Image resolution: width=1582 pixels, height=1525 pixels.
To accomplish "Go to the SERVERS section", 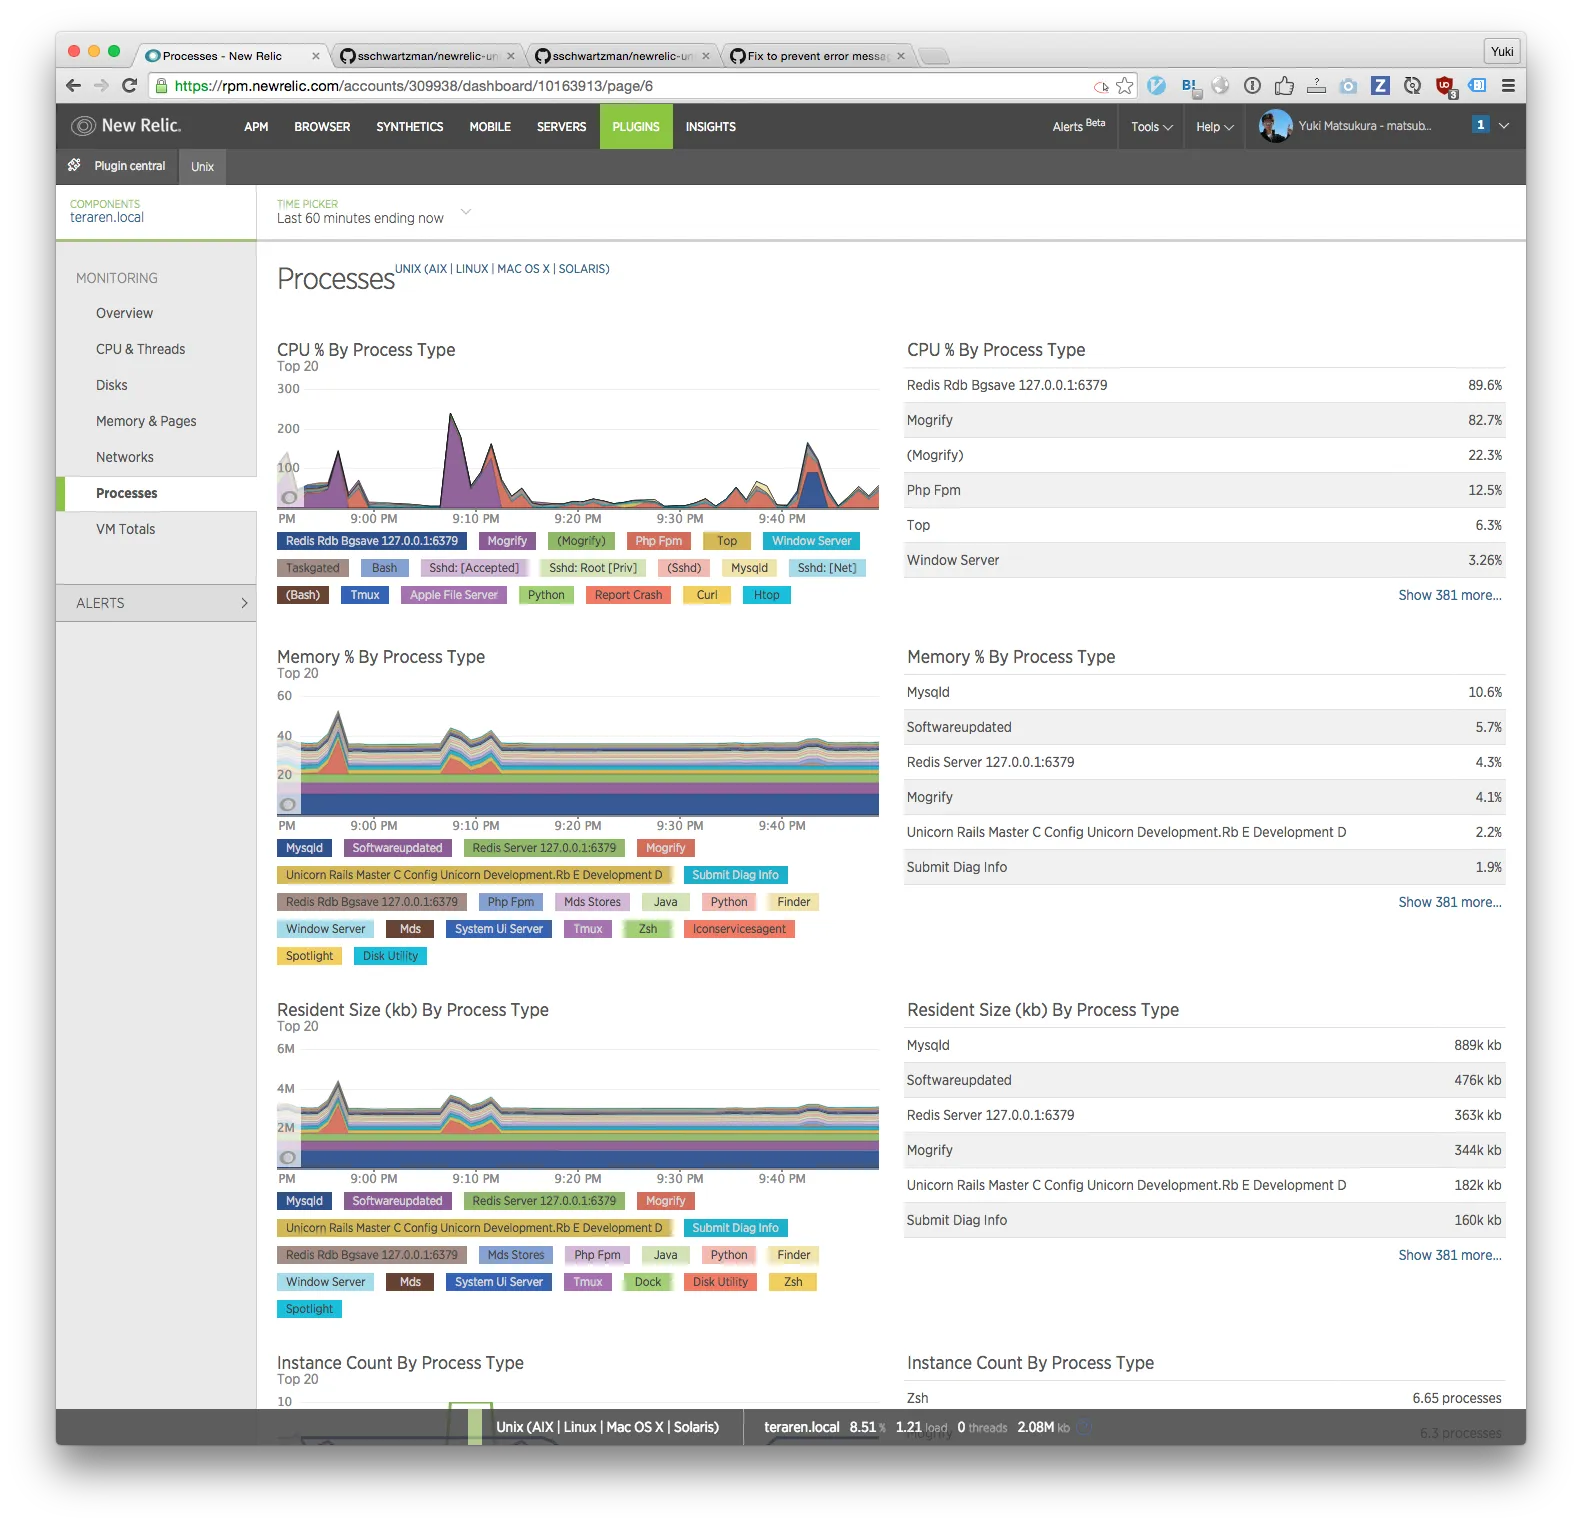I will [561, 127].
